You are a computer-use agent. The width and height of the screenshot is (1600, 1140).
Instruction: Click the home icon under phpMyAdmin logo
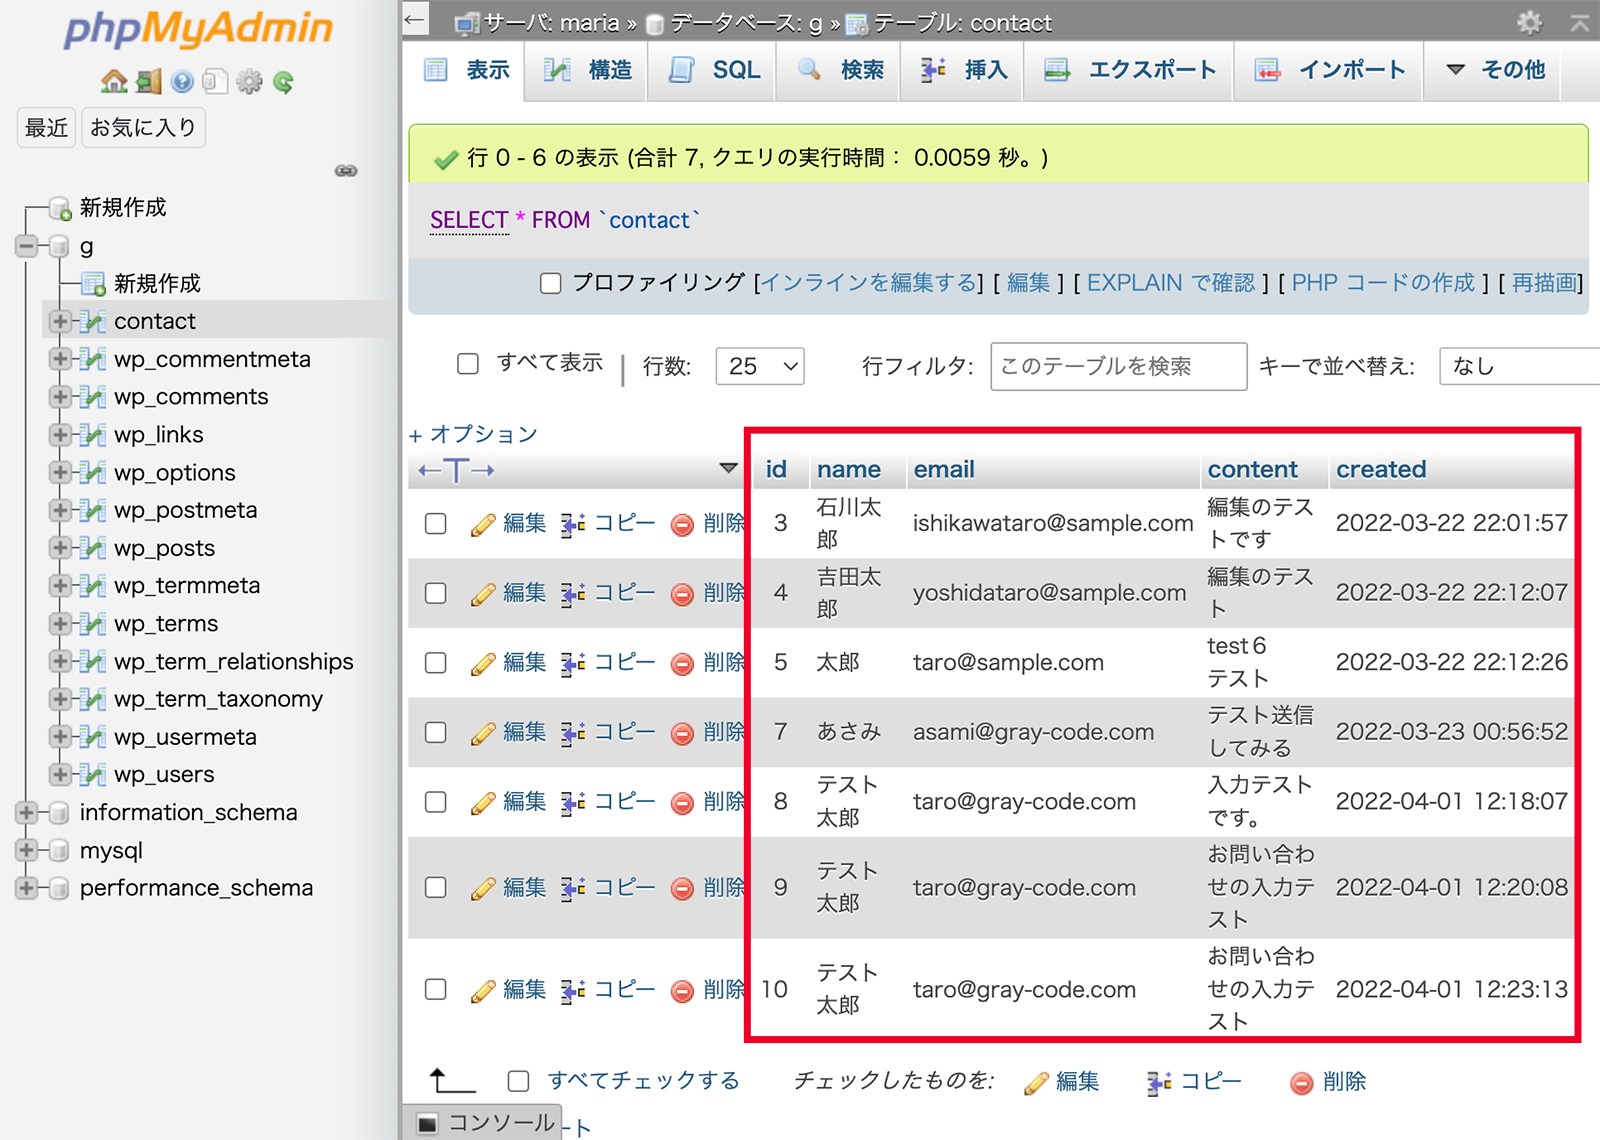tap(114, 82)
